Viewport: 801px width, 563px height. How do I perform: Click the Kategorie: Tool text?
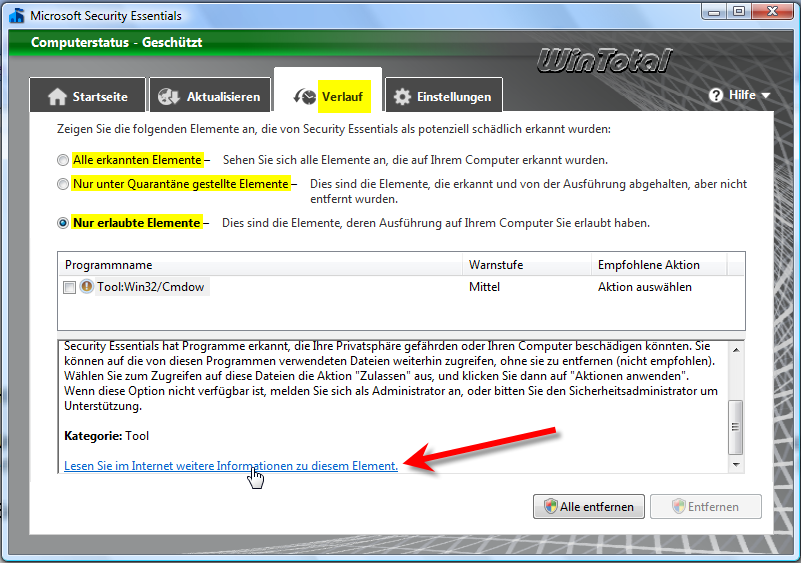[x=106, y=436]
